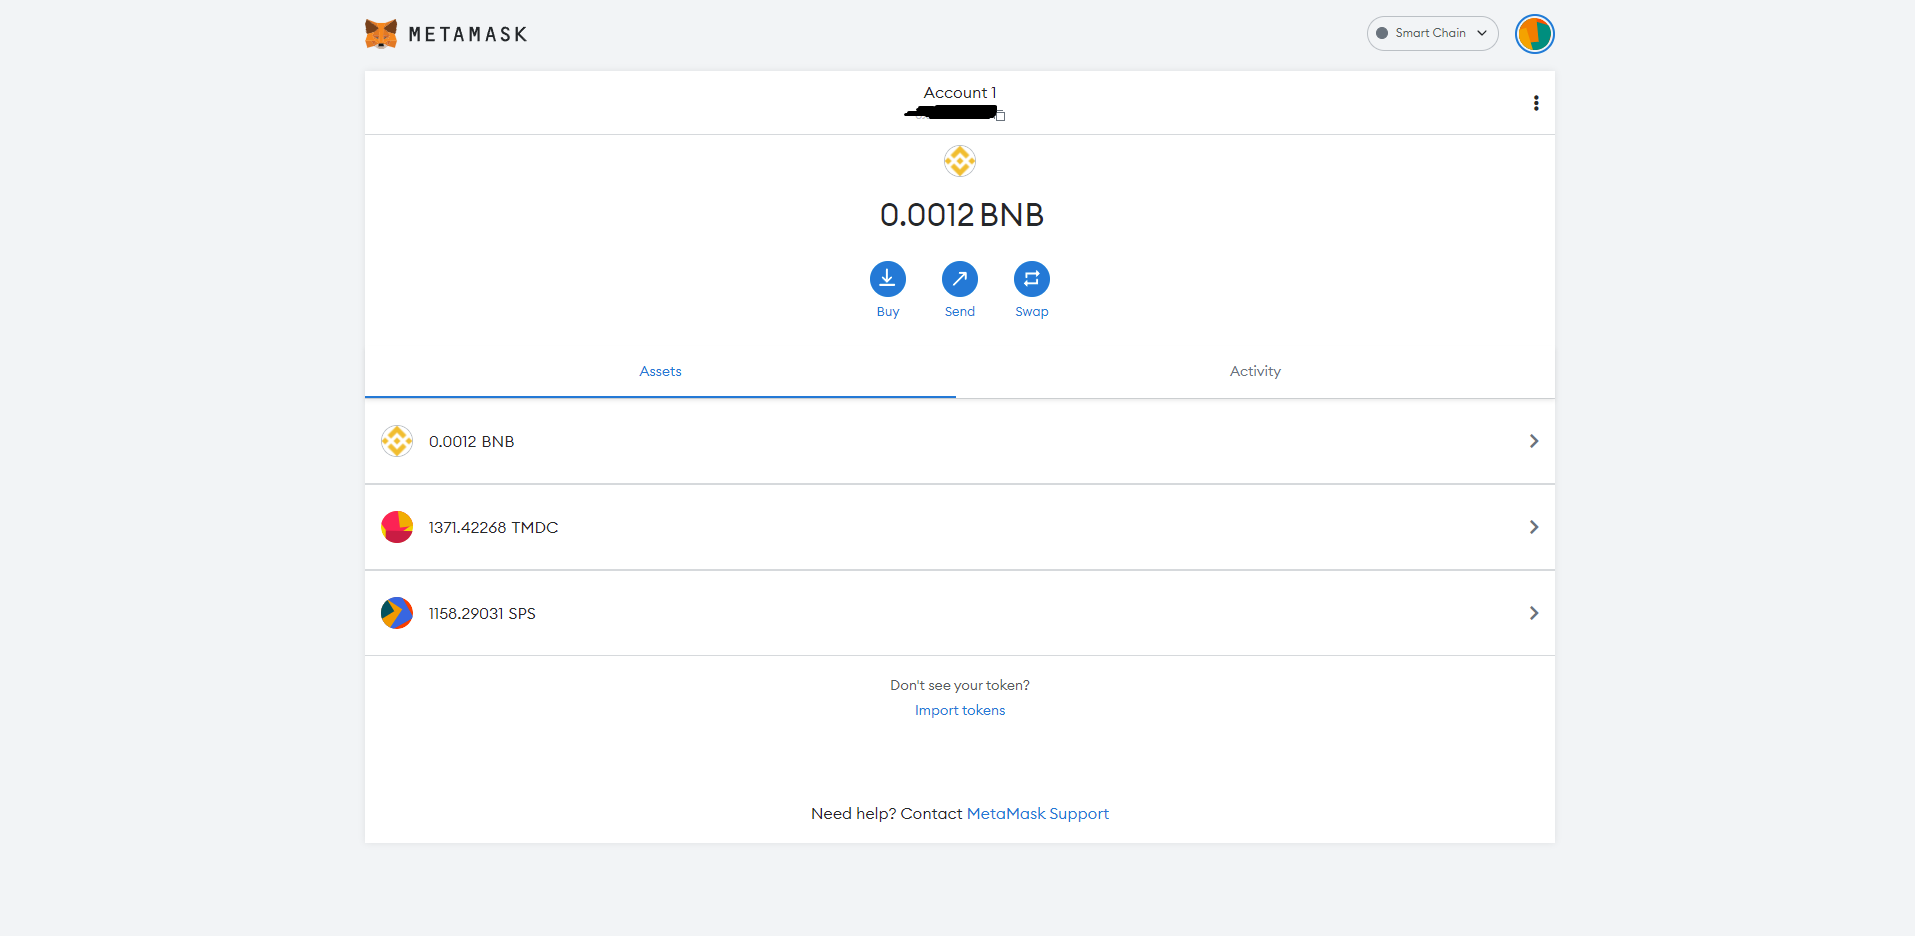Switch to the Activity tab

click(1255, 371)
